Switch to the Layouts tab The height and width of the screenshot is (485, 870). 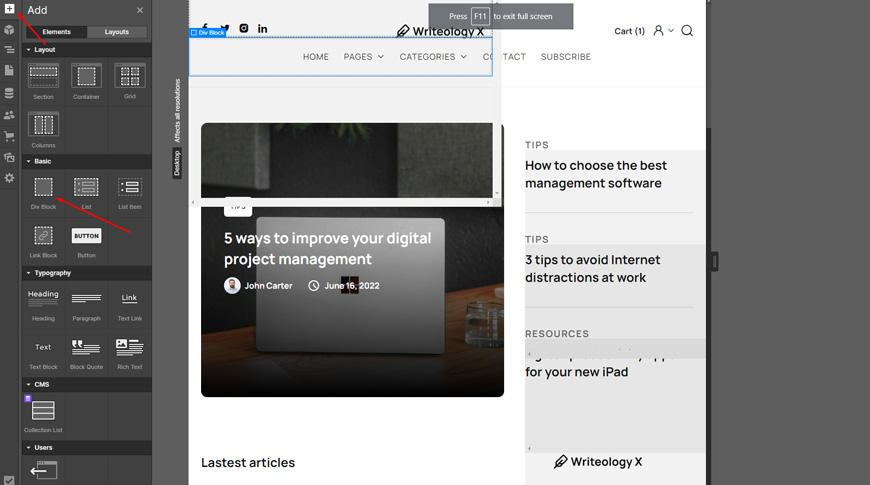(117, 32)
